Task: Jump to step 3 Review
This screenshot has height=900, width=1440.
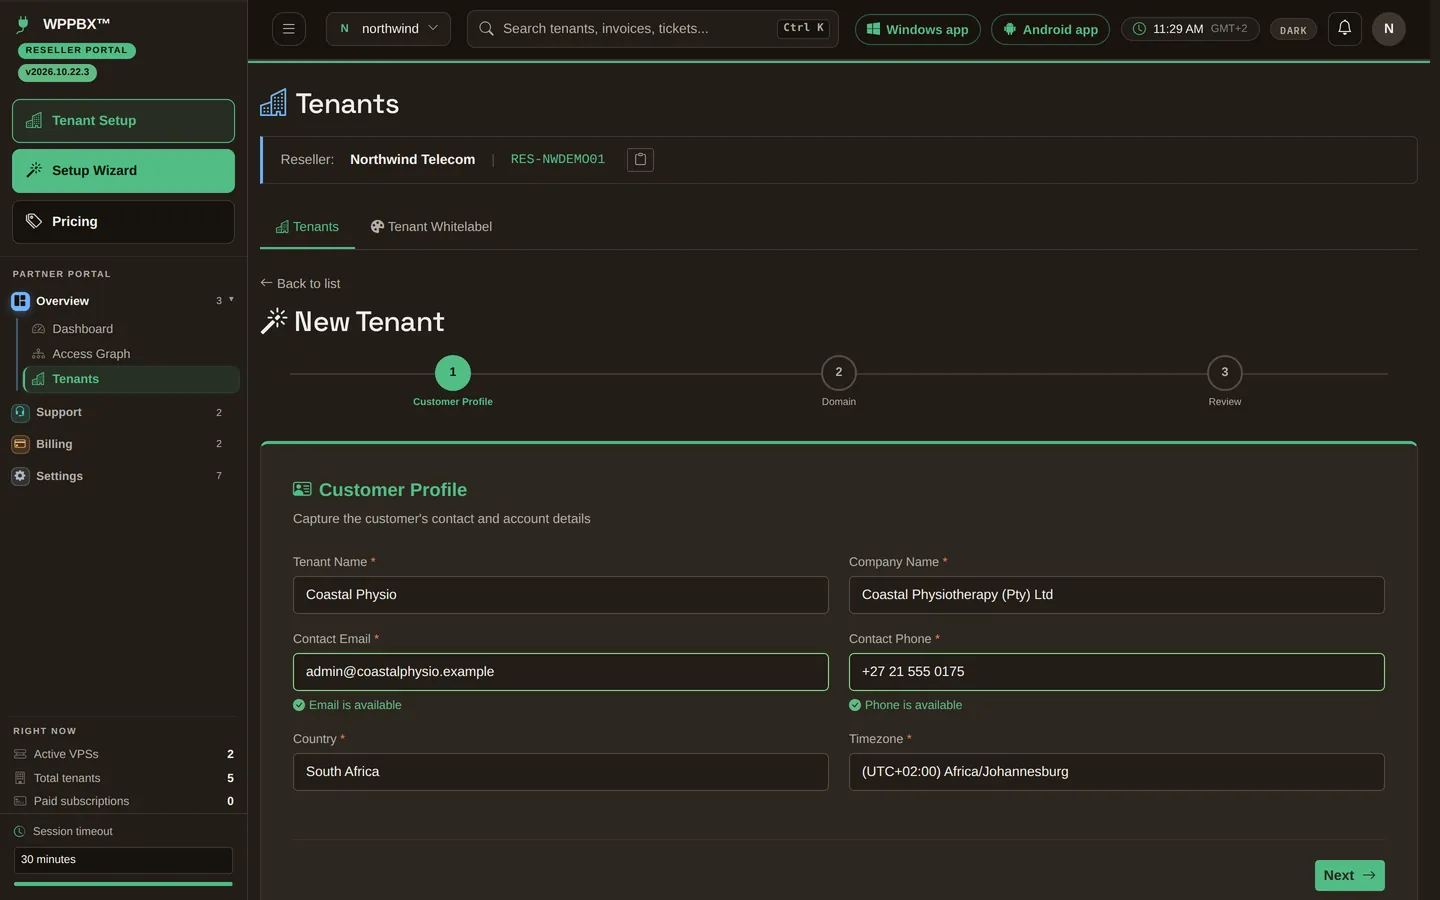Action: (x=1224, y=373)
